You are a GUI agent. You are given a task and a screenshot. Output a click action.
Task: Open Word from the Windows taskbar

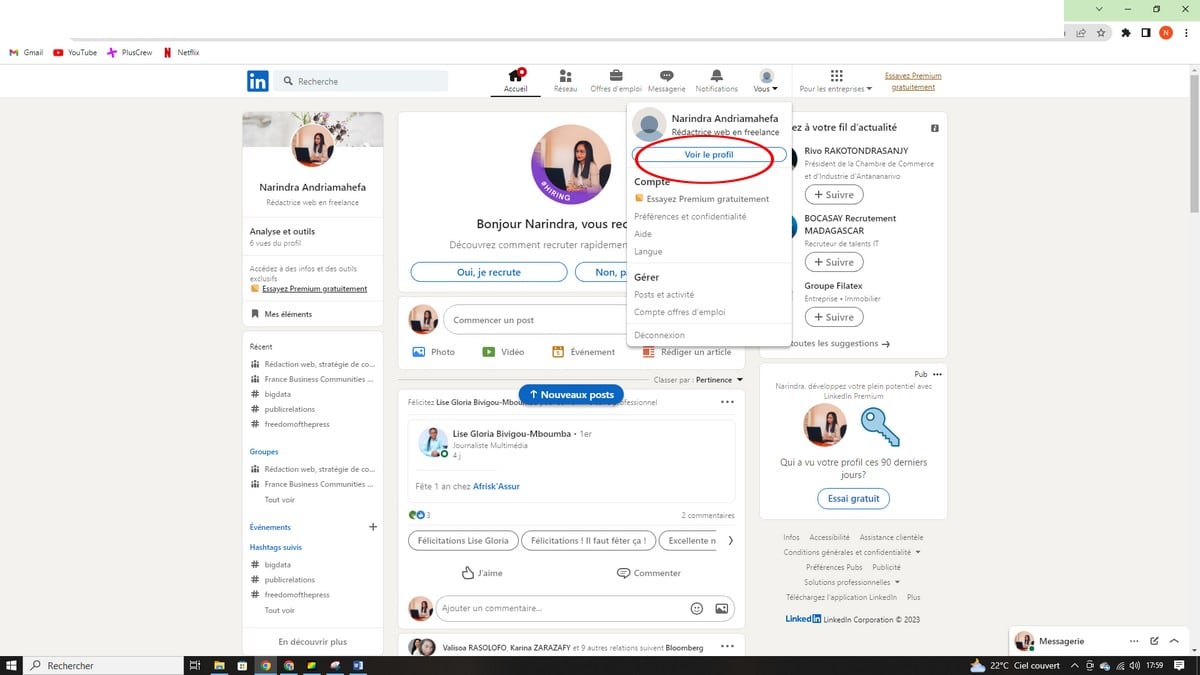click(x=358, y=665)
